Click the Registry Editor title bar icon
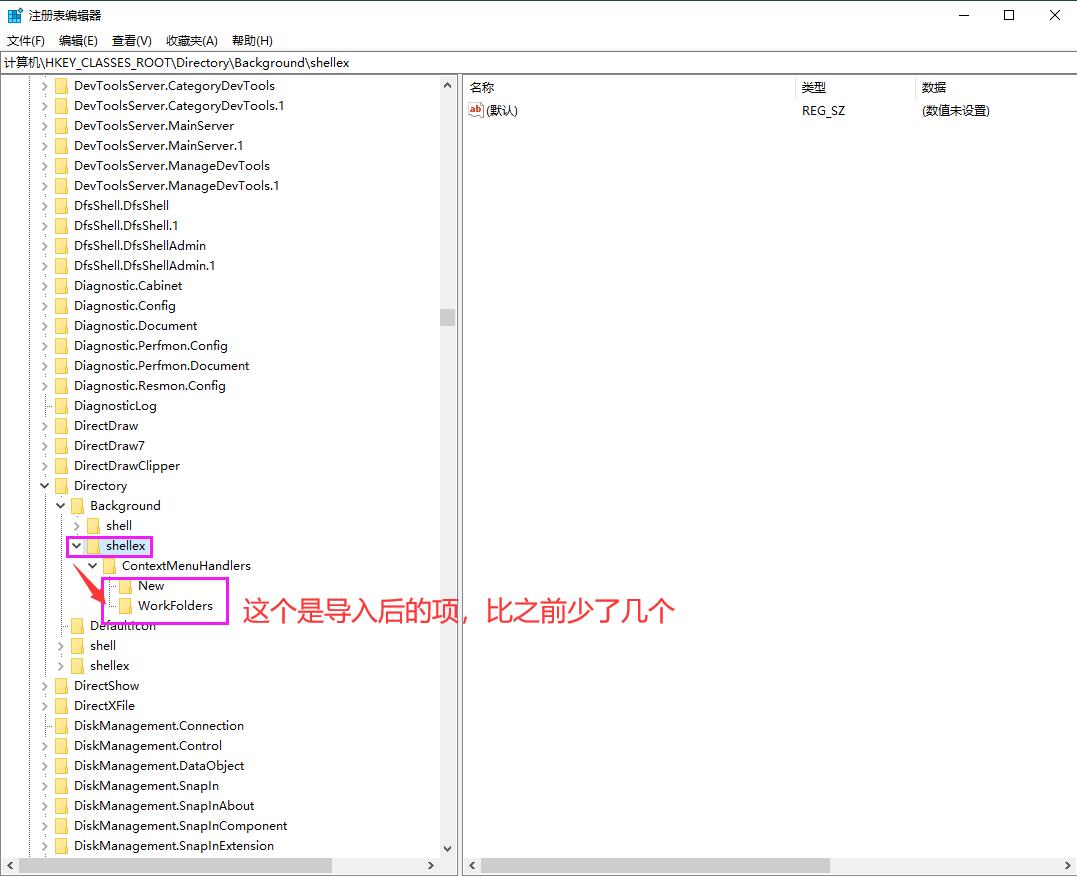This screenshot has height=876, width=1077. point(14,15)
